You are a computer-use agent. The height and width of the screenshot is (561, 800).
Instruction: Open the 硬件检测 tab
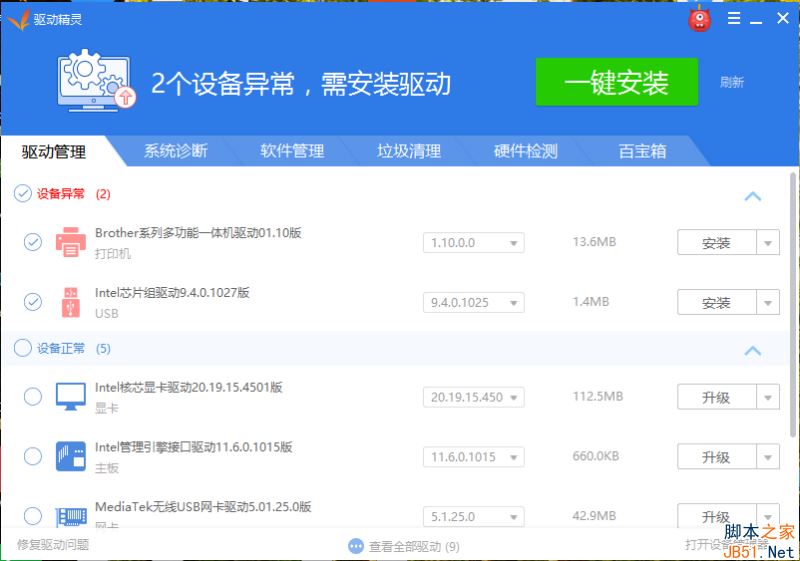pos(526,151)
